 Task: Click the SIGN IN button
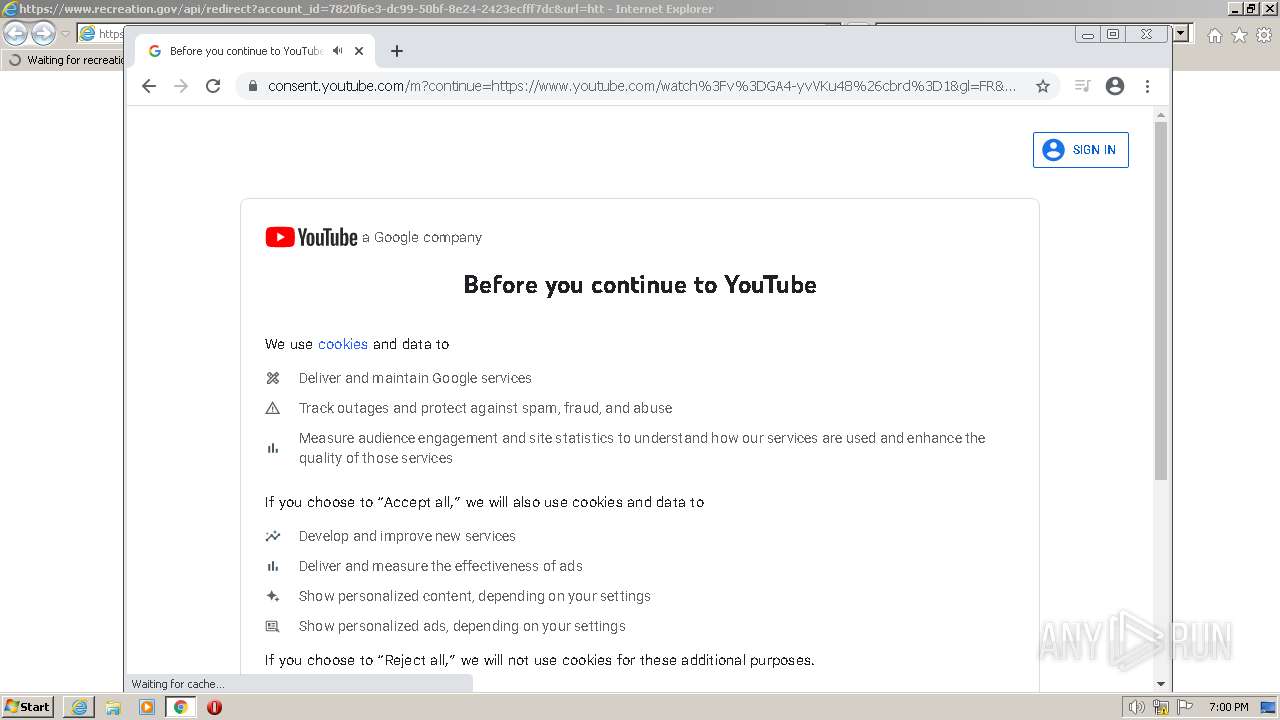coord(1081,150)
